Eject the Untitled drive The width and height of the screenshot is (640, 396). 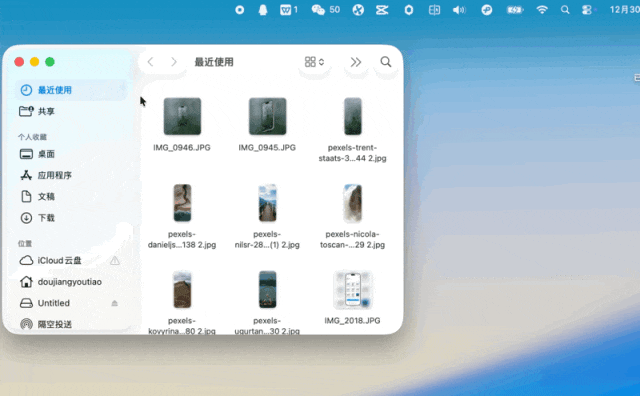115,303
